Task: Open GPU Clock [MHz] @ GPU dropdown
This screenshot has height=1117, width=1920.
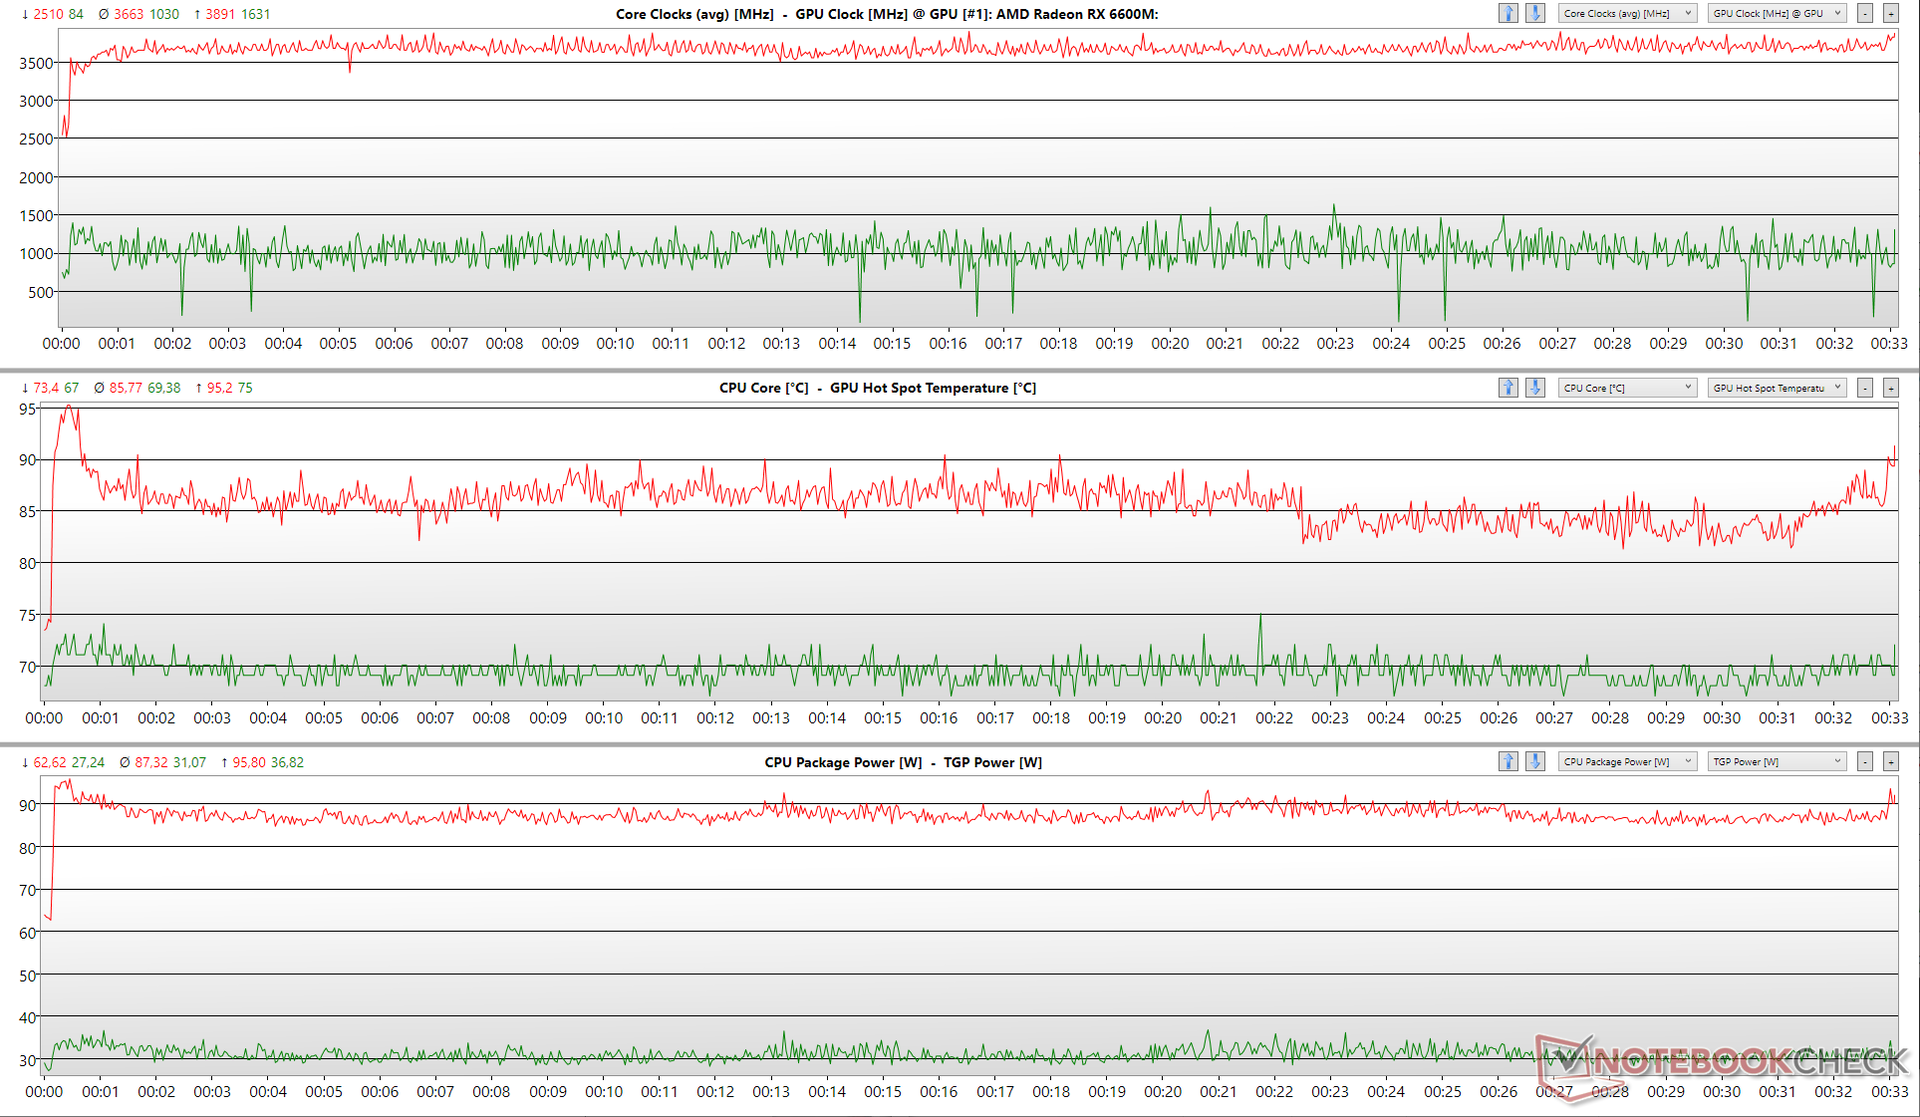Action: pos(1776,14)
